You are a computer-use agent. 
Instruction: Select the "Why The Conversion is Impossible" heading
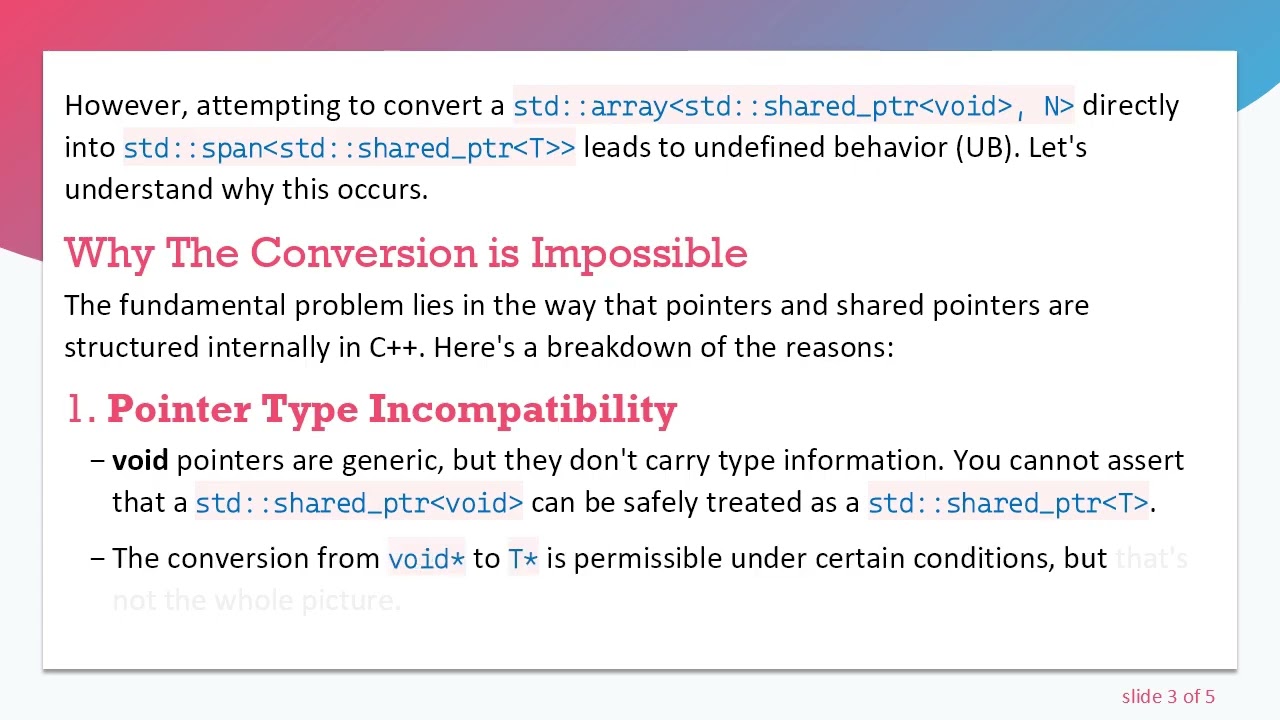406,253
